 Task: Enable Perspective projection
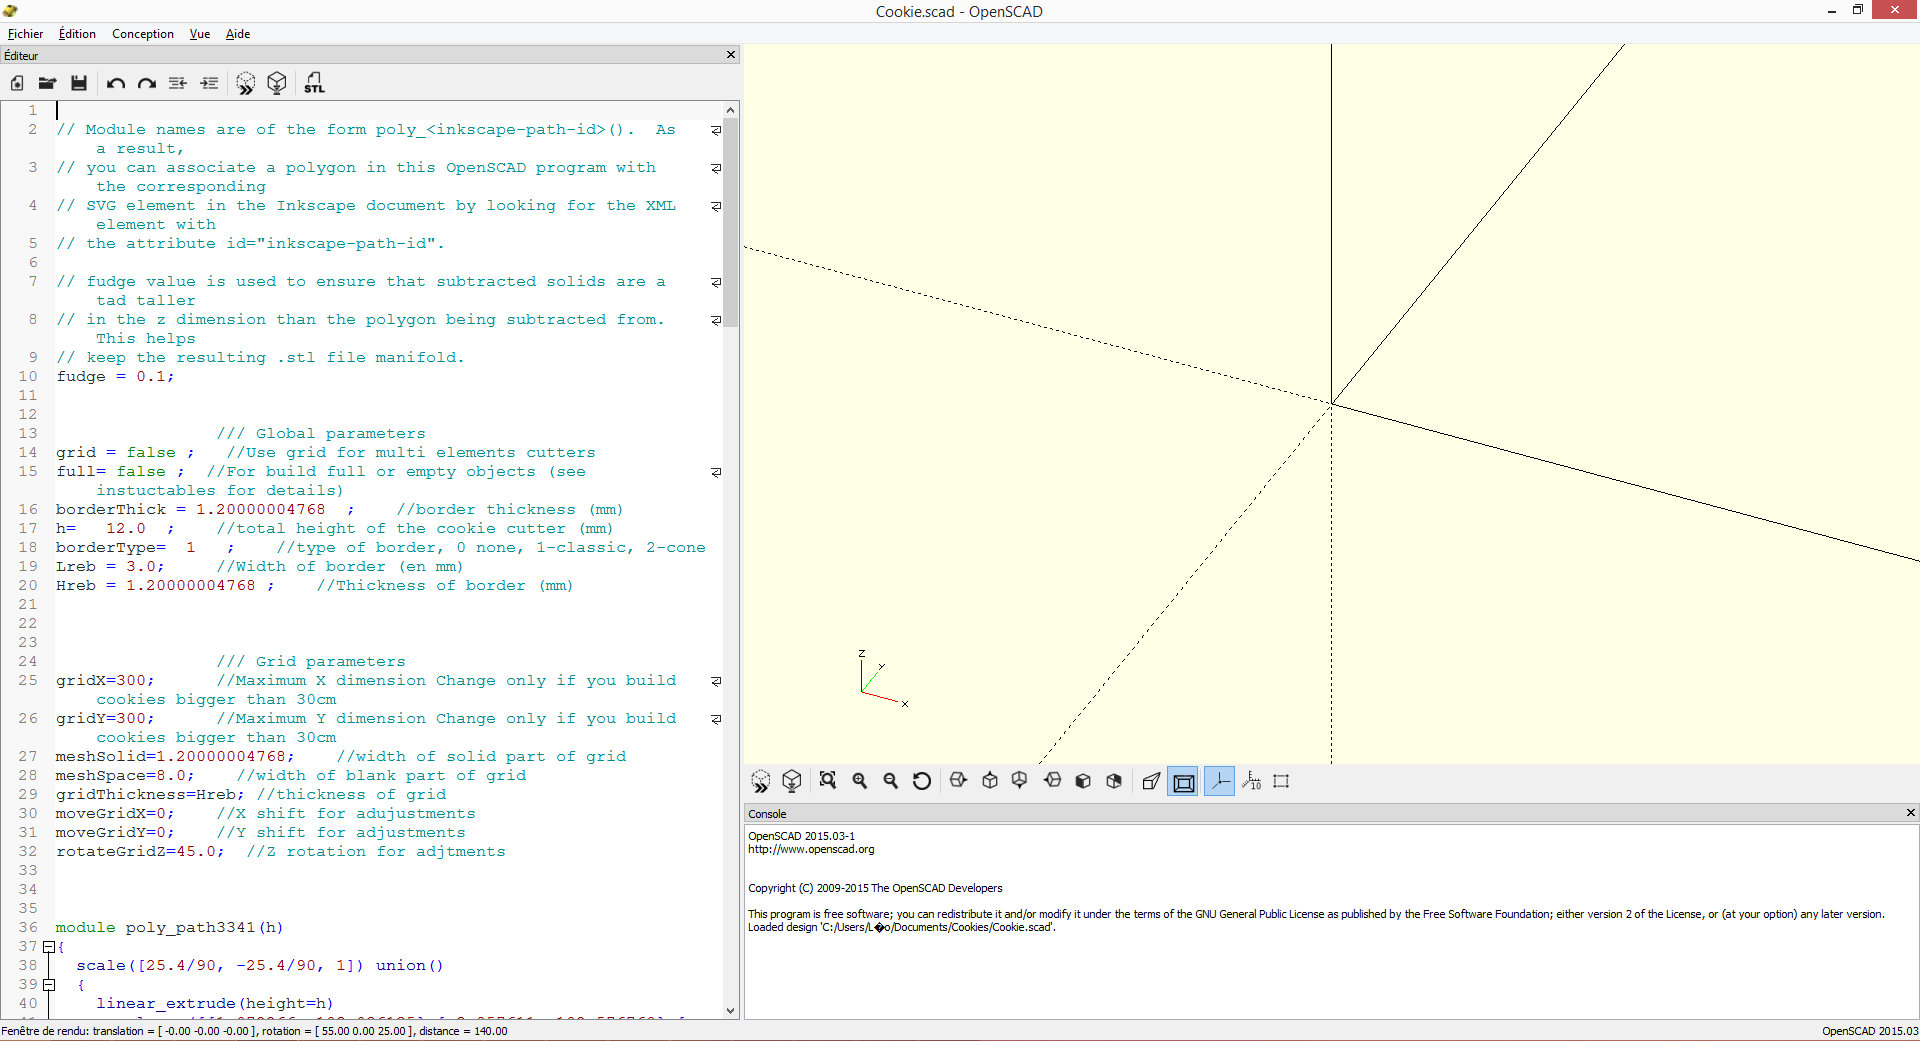coord(1151,781)
